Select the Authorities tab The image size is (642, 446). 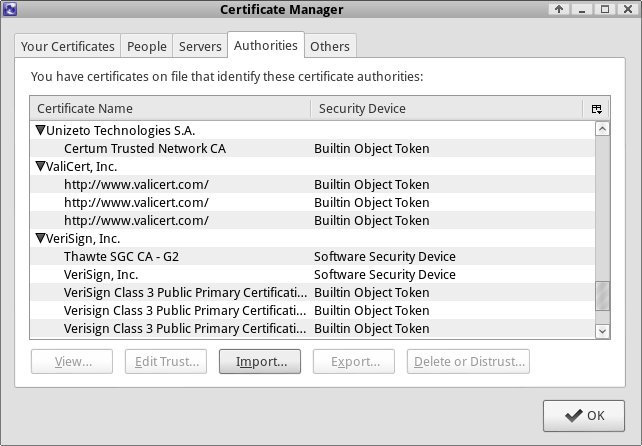pos(266,45)
